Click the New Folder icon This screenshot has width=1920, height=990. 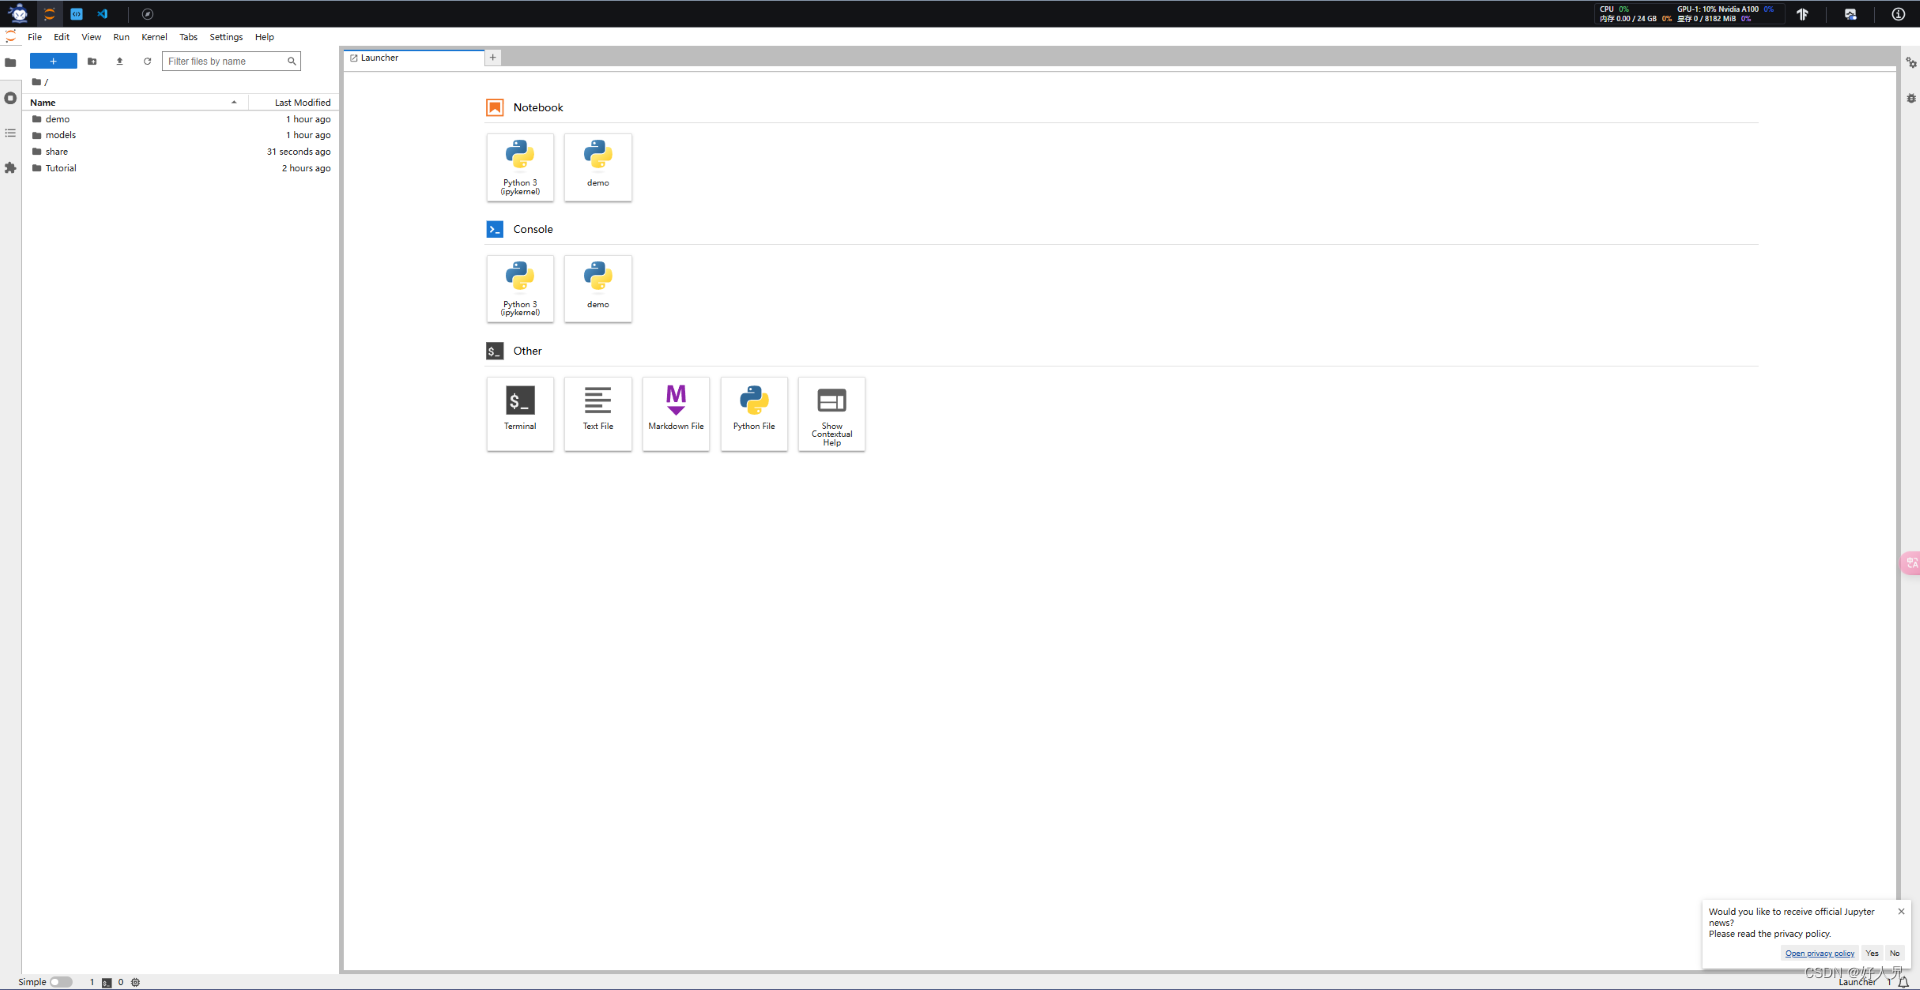pos(92,61)
